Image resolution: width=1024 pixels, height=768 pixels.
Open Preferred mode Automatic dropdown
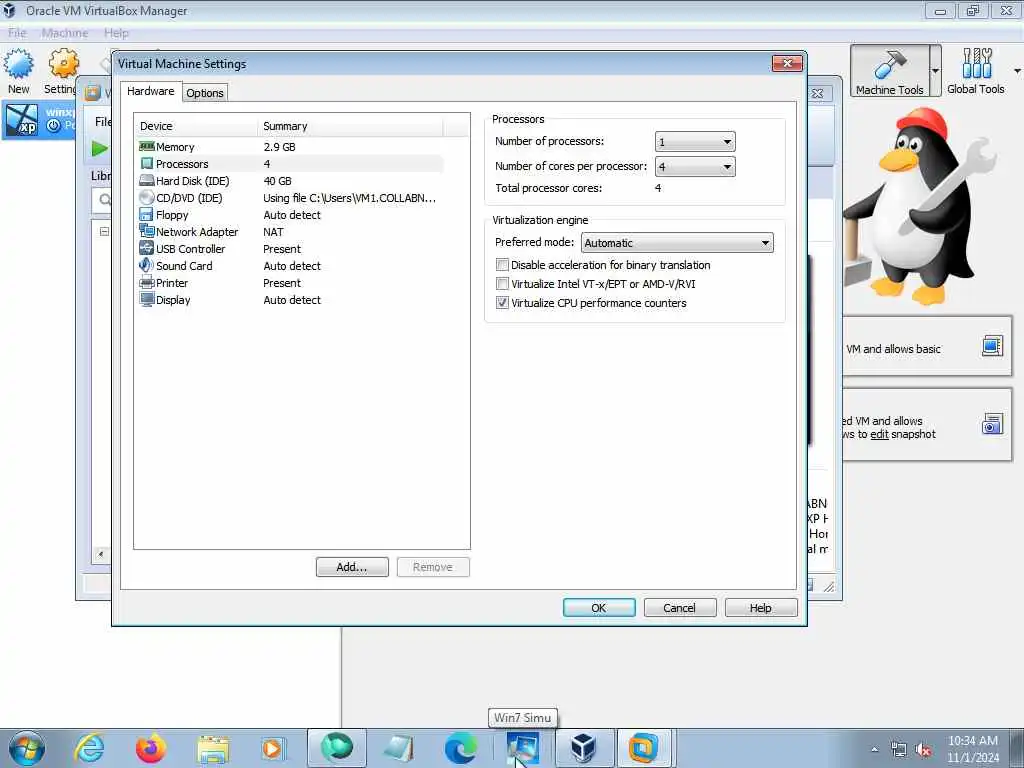coord(677,243)
